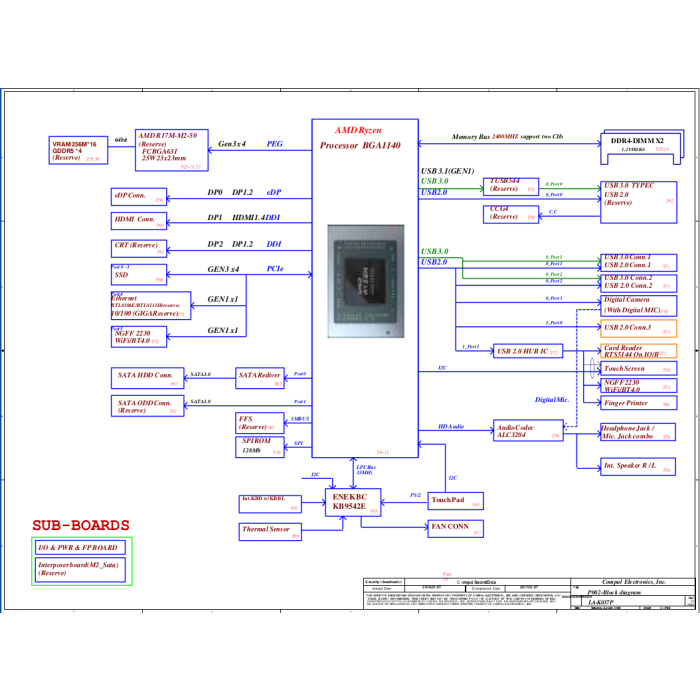Select the 'HD Audio' bus label
Viewport: 700px width, 700px height.
point(451,427)
